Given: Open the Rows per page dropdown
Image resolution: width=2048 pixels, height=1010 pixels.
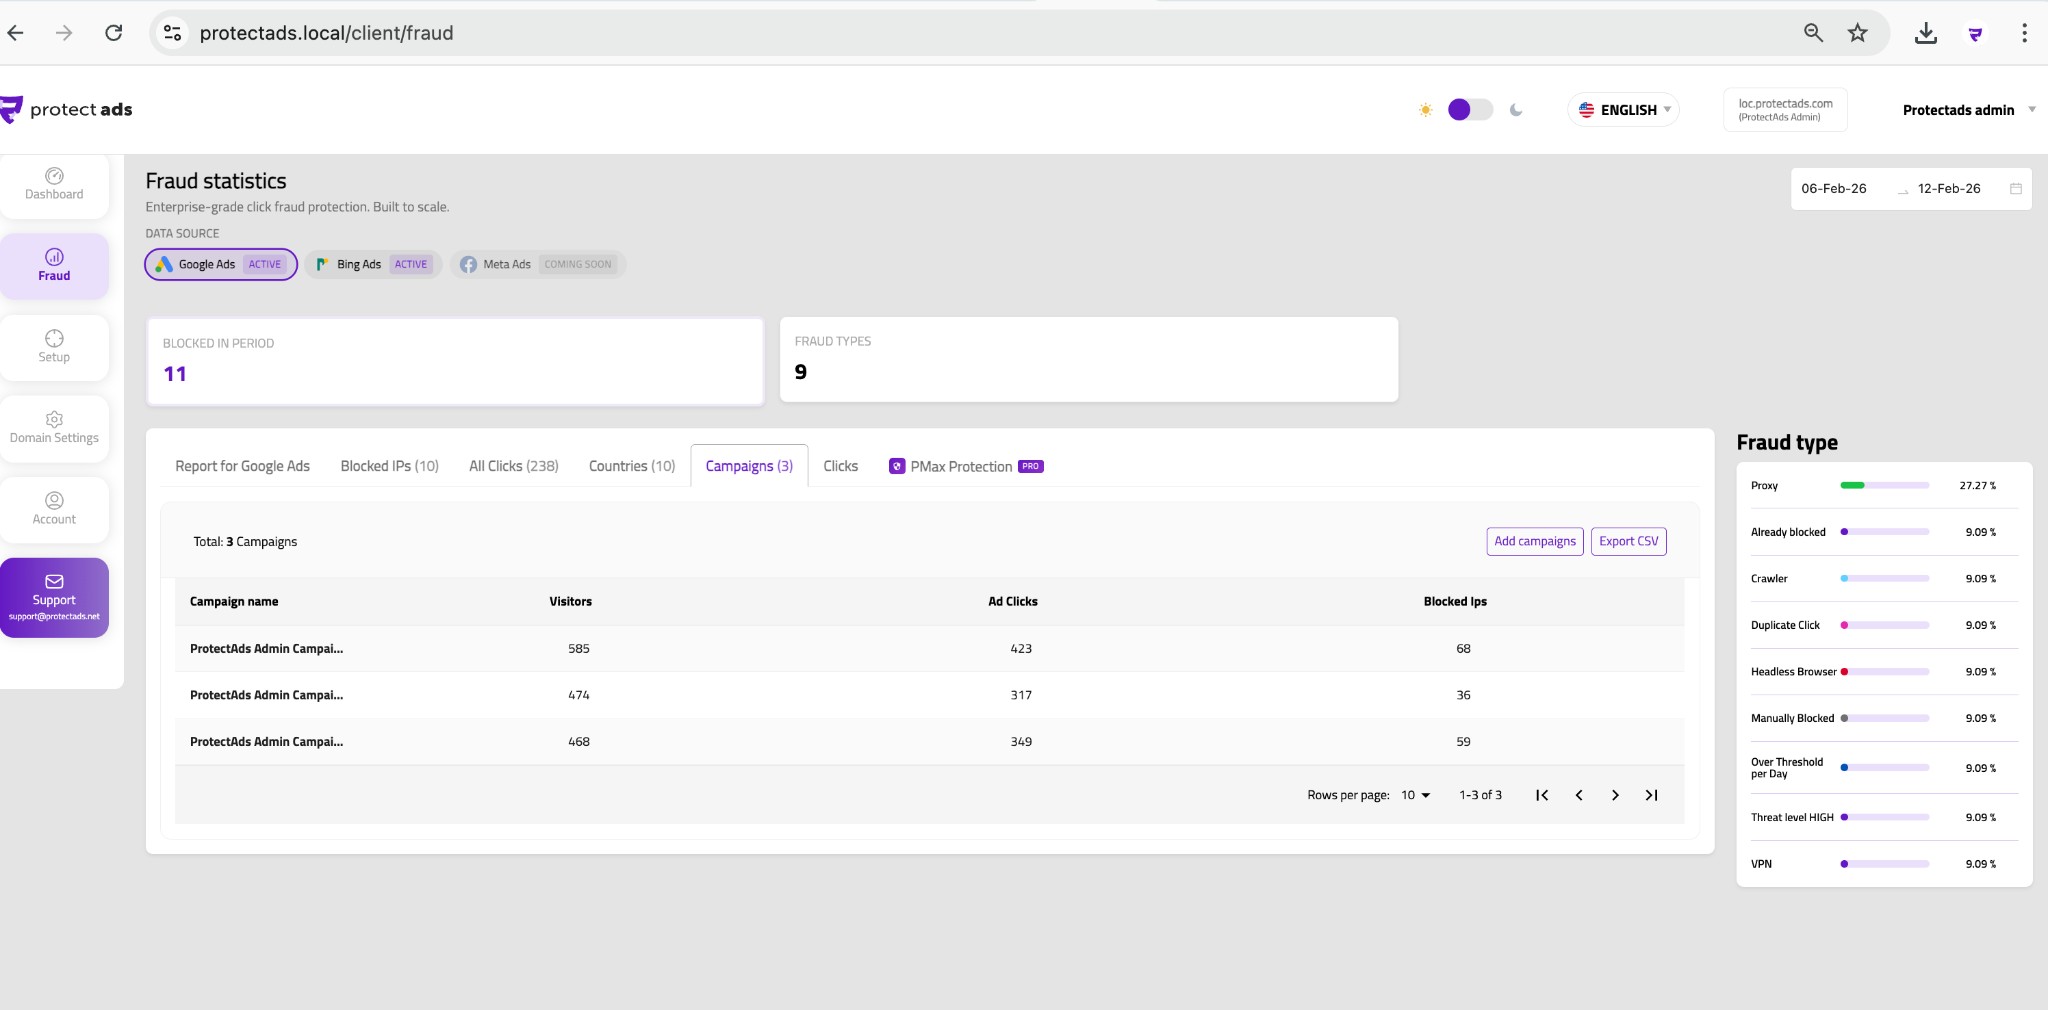Looking at the screenshot, I should pyautogui.click(x=1414, y=794).
